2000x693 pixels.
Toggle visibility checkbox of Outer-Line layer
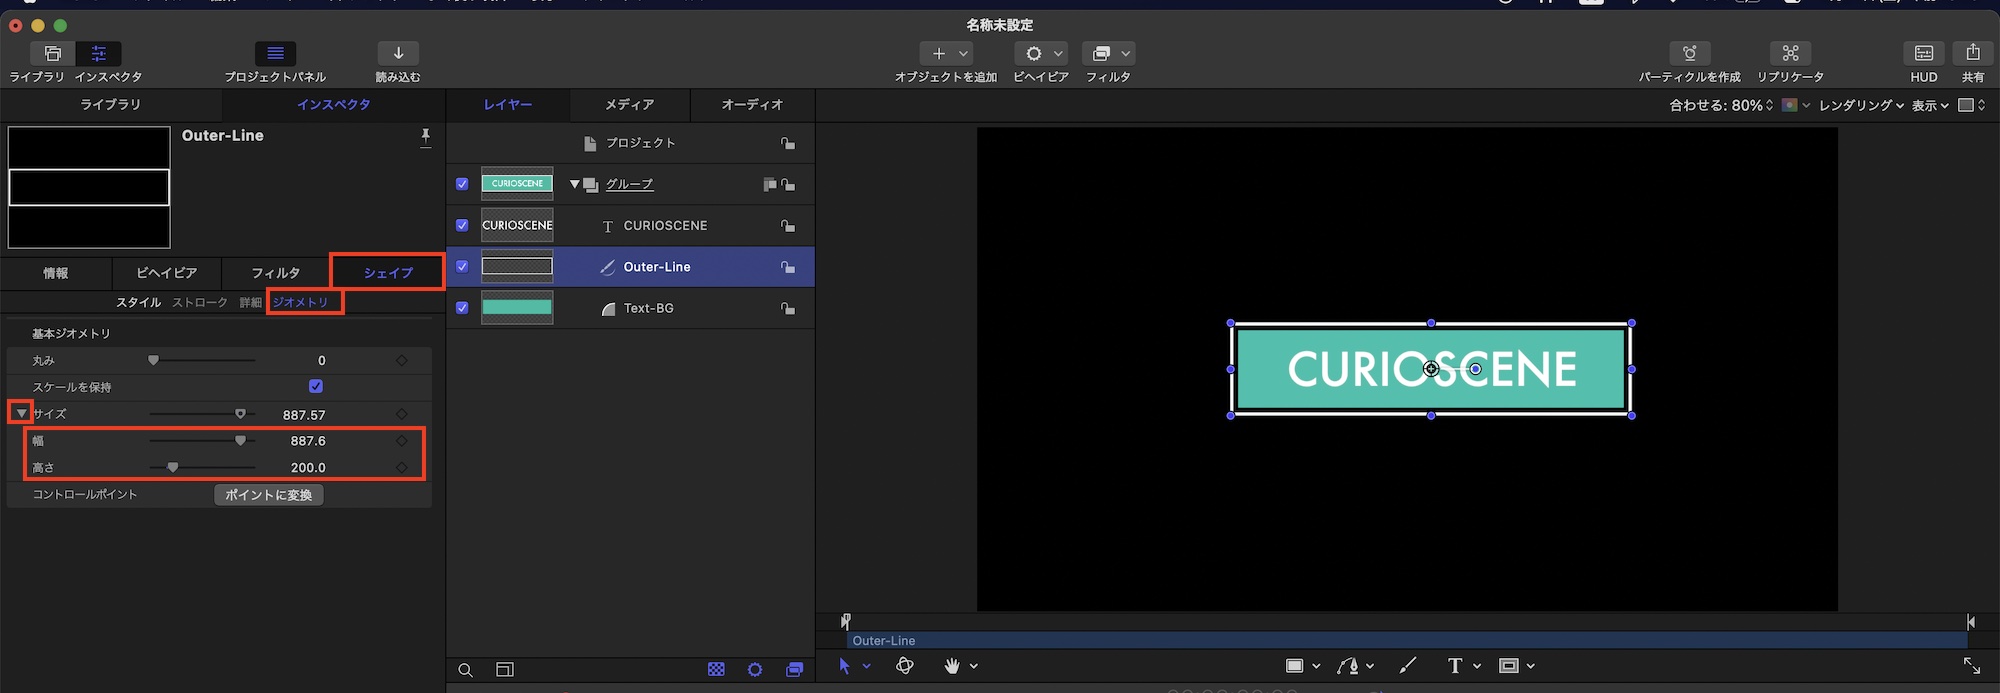(462, 267)
